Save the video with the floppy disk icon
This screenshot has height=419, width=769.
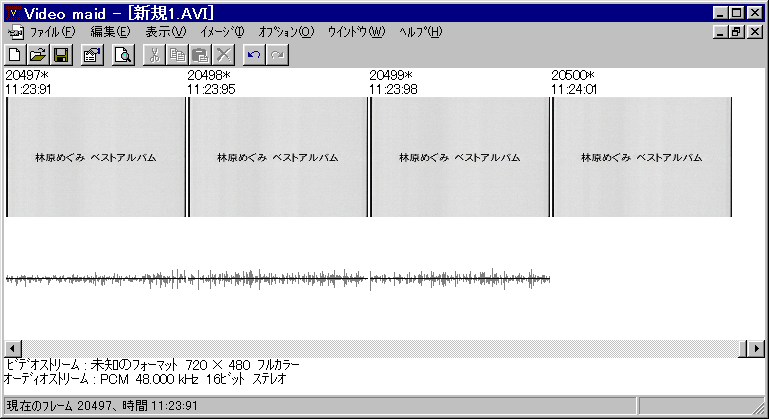59,55
